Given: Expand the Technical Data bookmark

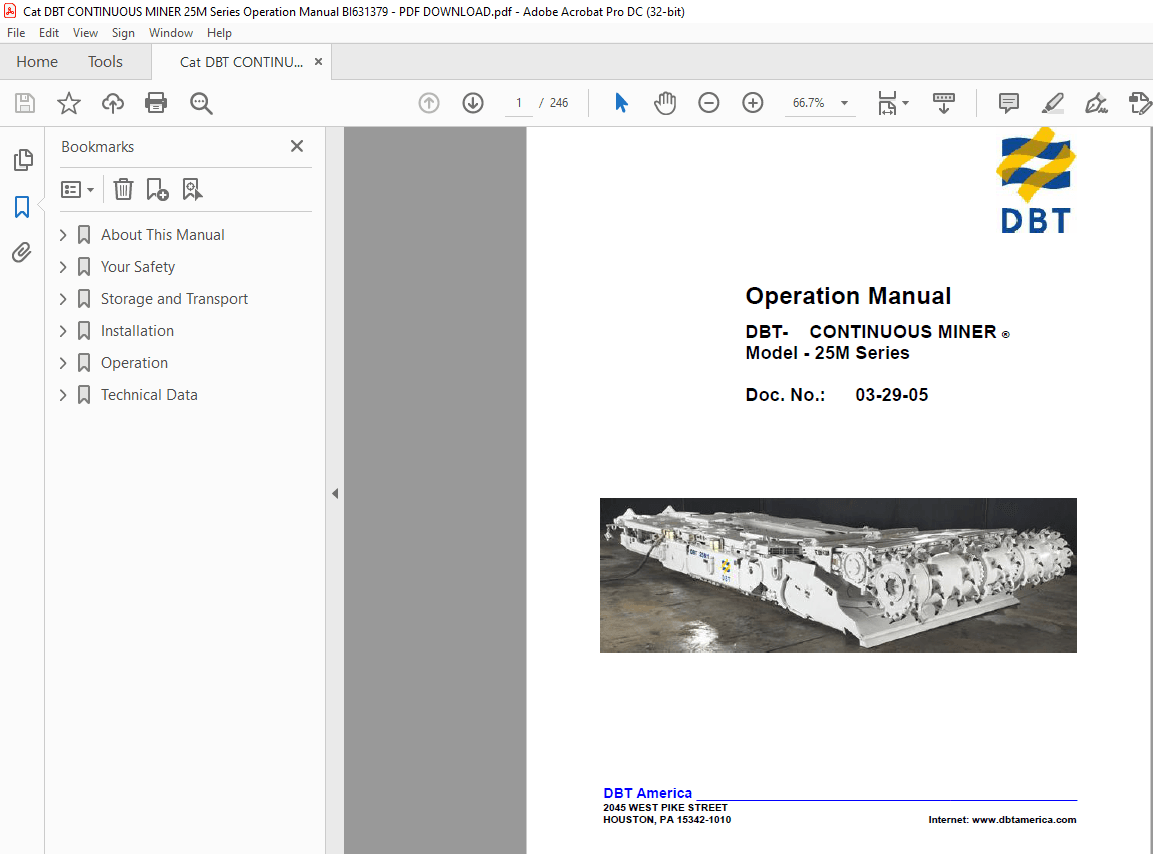Looking at the screenshot, I should tap(62, 394).
